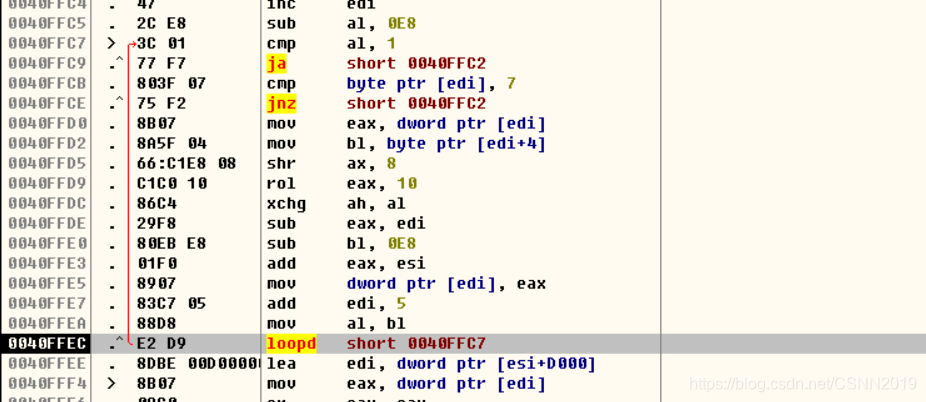
Task: Select hex bytes 88D8
Action: tap(156, 325)
